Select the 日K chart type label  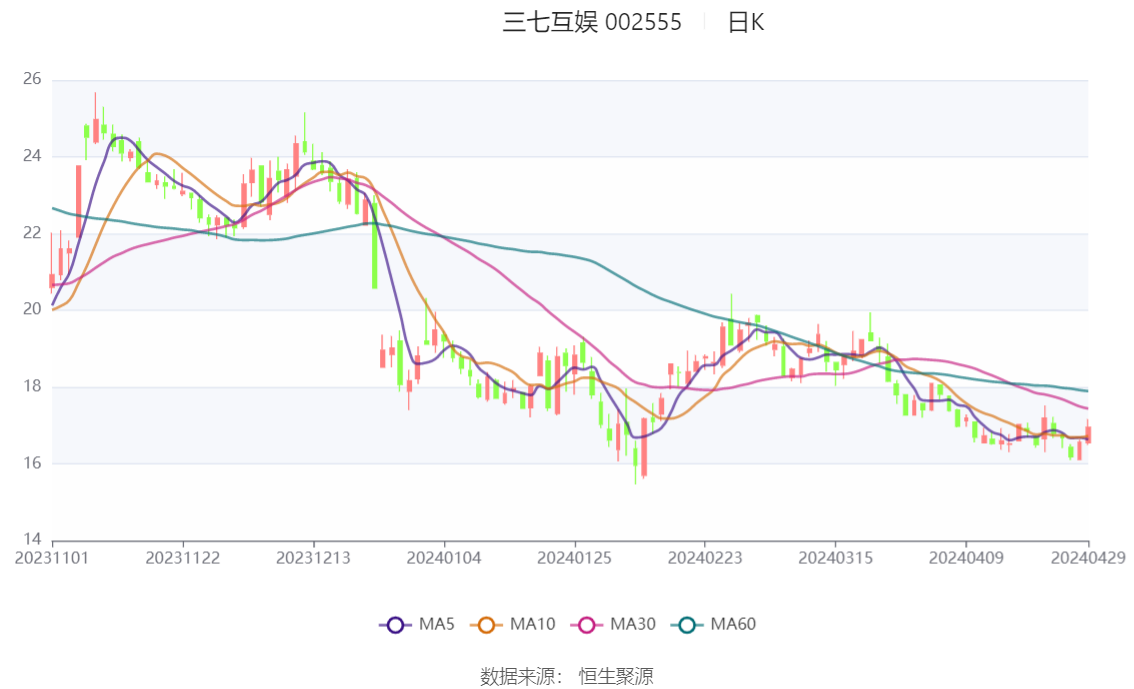pyautogui.click(x=746, y=22)
